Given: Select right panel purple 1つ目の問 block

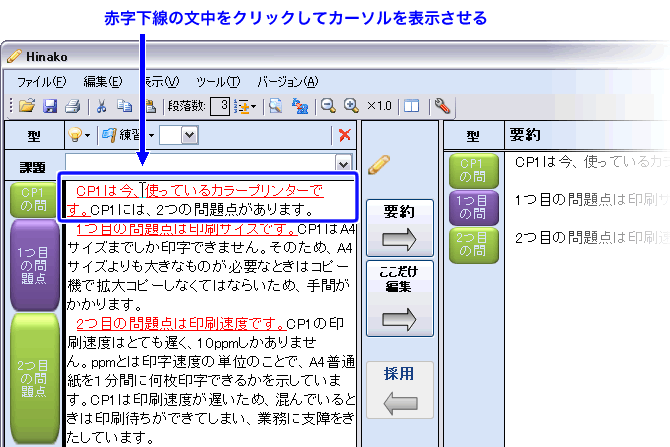Looking at the screenshot, I should point(473,208).
